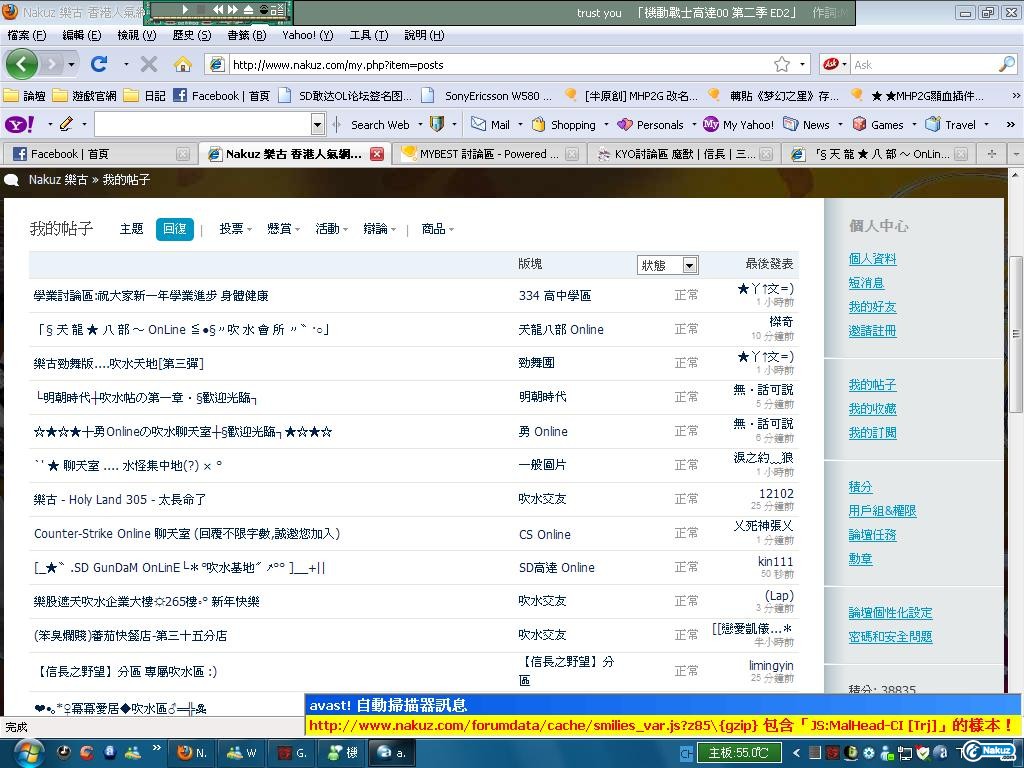
Task: Open the 狀態 status dropdown
Action: click(x=668, y=265)
